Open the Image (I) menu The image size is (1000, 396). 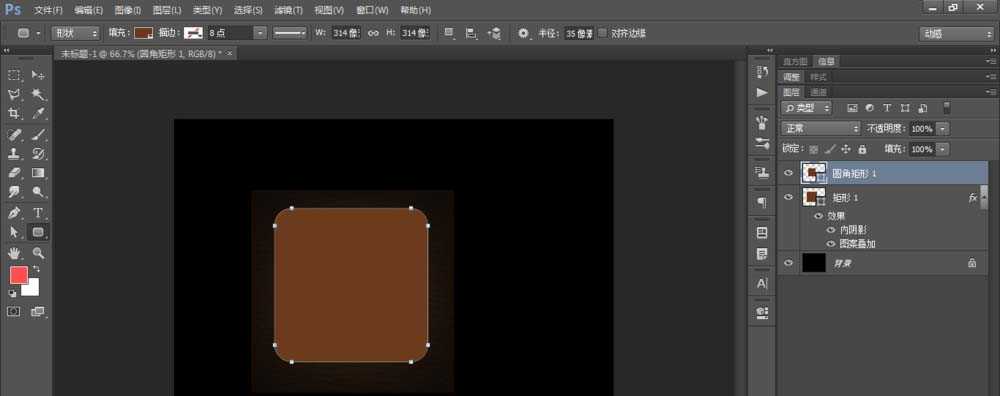pos(128,10)
